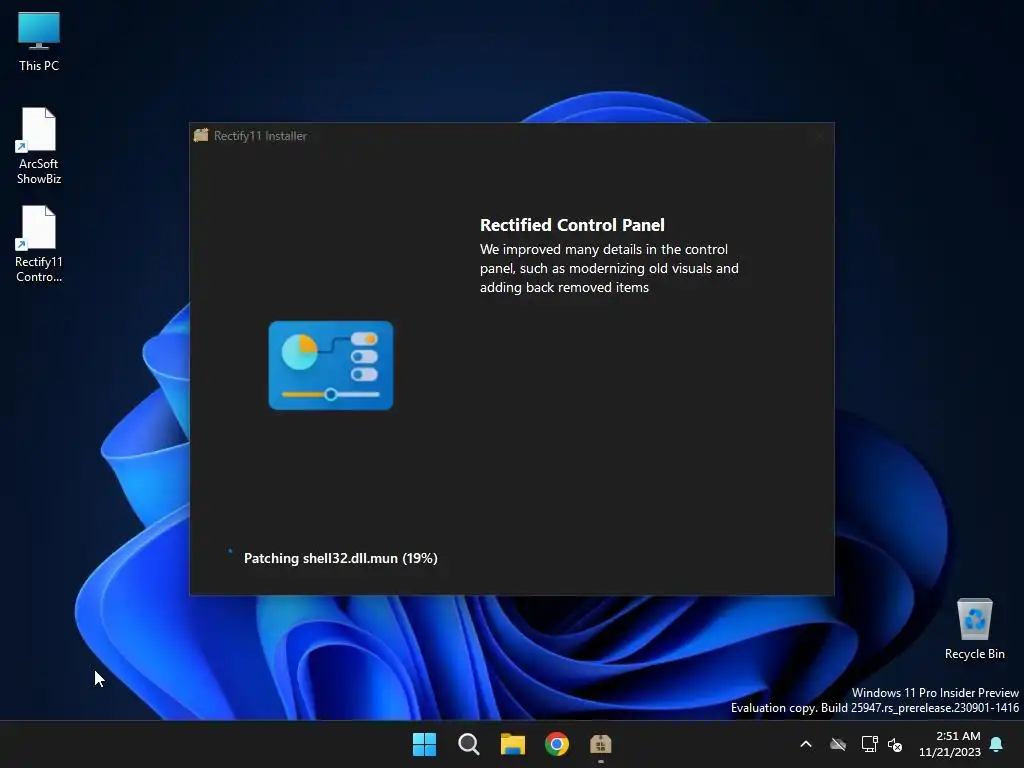Open taskbar Search
Viewport: 1024px width, 768px height.
468,744
